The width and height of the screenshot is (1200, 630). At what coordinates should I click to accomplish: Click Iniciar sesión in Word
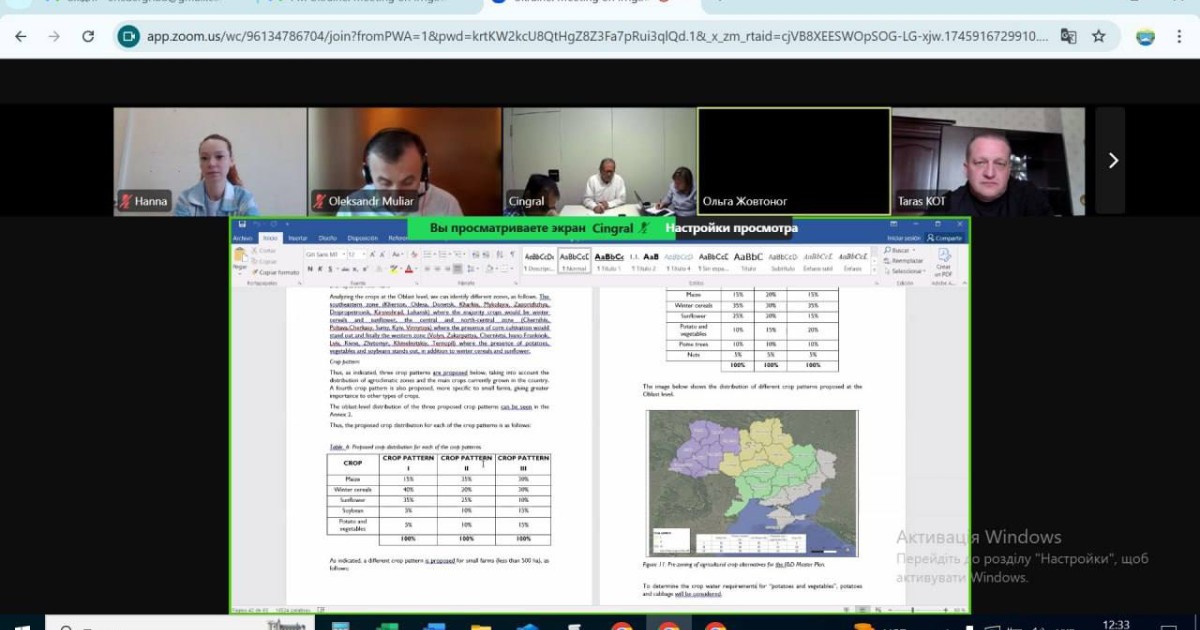click(904, 238)
